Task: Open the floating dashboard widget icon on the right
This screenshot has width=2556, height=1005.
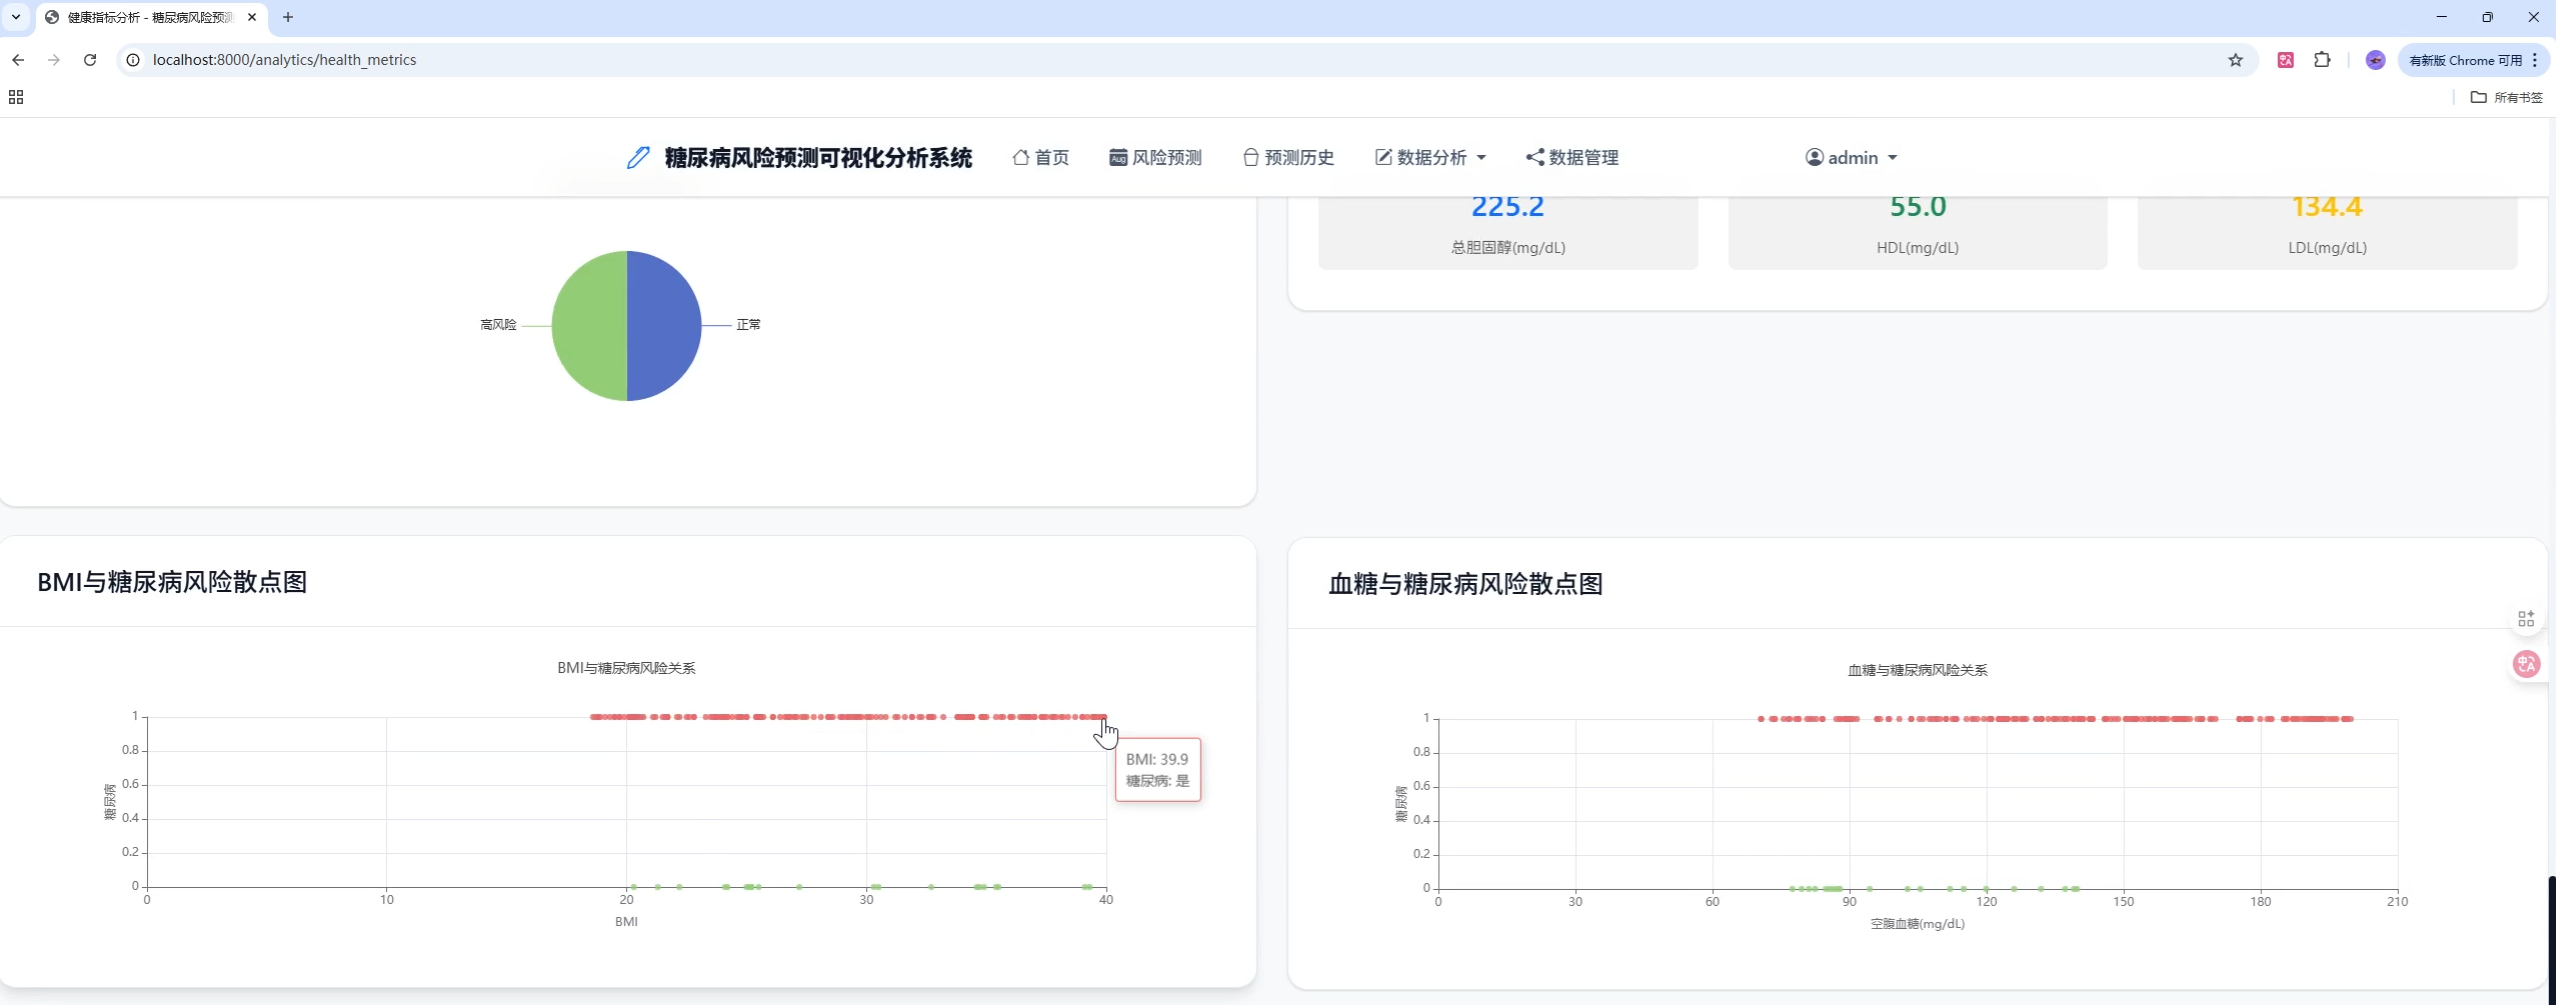Action: 2525,617
